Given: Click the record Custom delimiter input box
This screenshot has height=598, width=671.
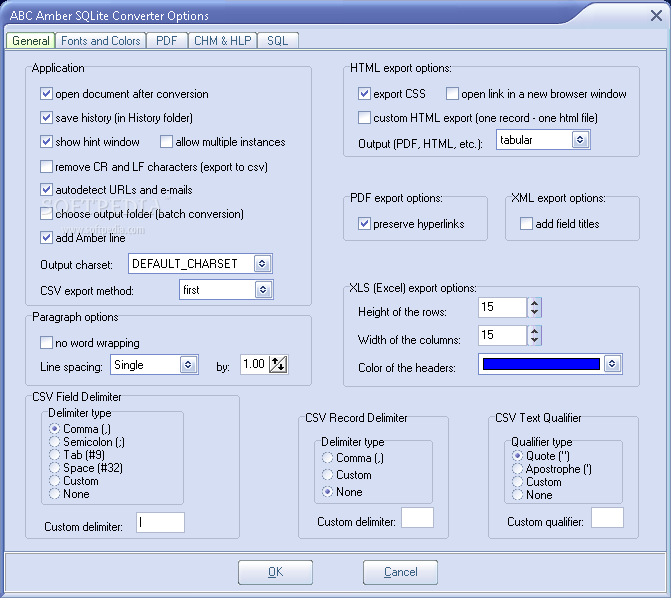Looking at the screenshot, I should coord(417,518).
